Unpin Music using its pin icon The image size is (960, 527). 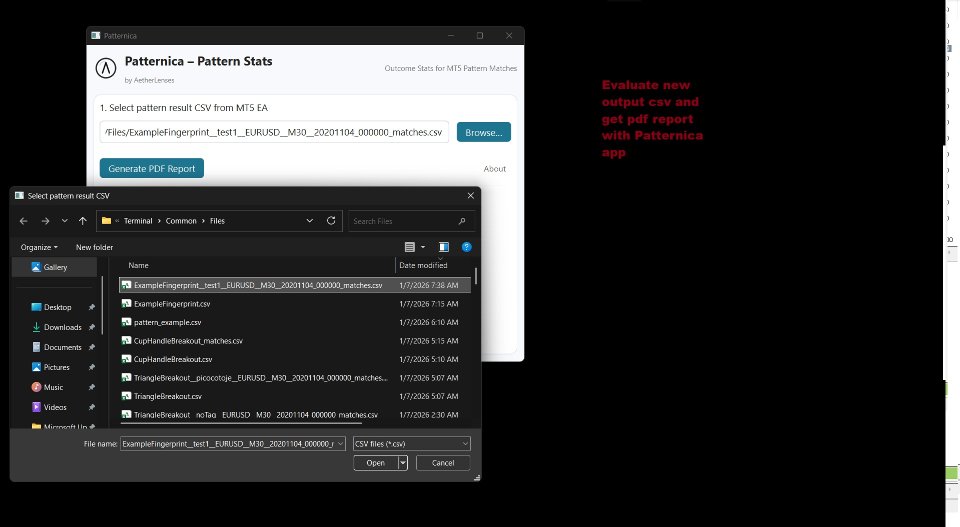click(x=92, y=387)
